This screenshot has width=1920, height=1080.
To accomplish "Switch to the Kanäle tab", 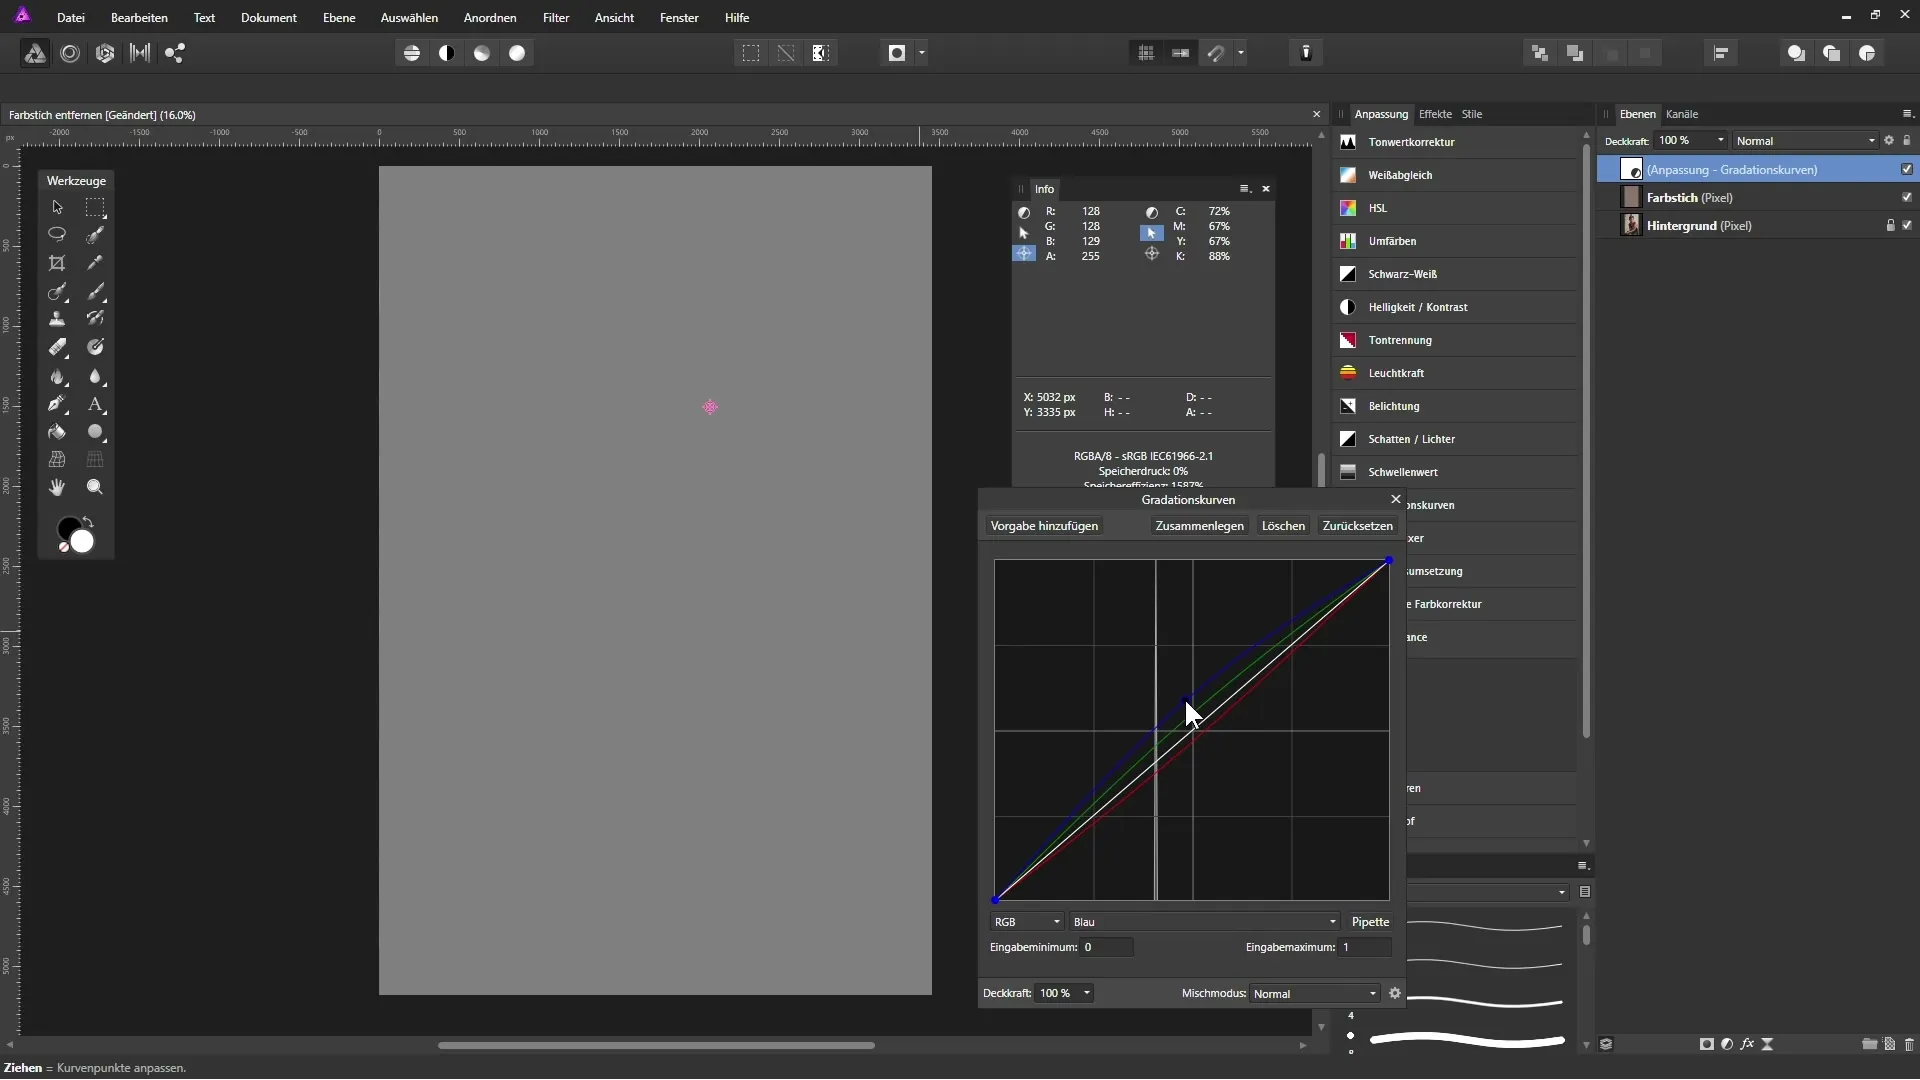I will pyautogui.click(x=1681, y=114).
